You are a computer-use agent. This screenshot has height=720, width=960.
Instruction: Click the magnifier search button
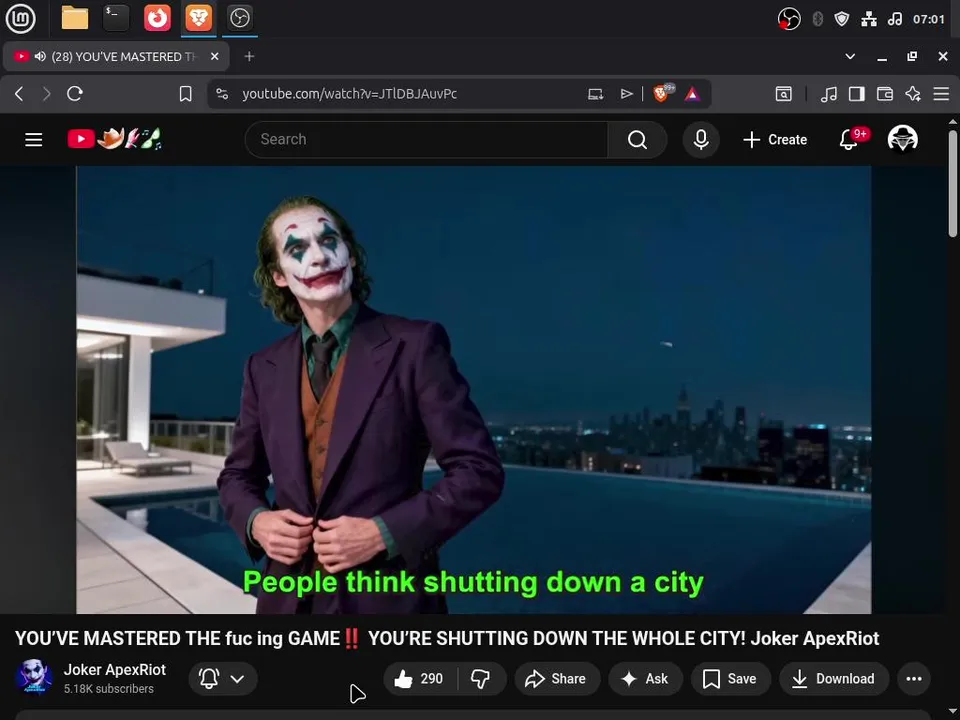(637, 140)
